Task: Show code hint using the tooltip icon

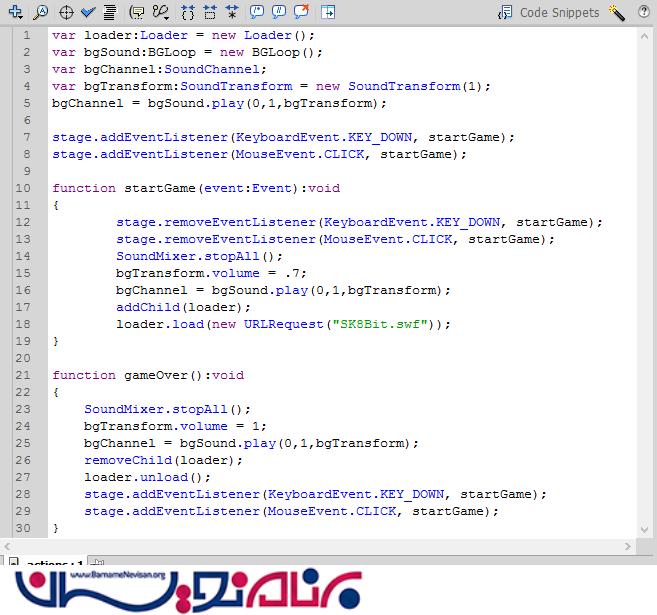Action: [137, 13]
